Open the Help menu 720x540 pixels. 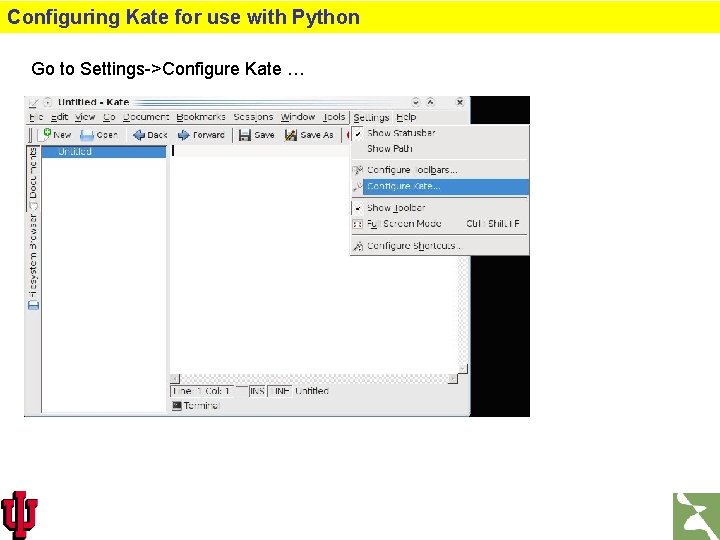pyautogui.click(x=406, y=117)
